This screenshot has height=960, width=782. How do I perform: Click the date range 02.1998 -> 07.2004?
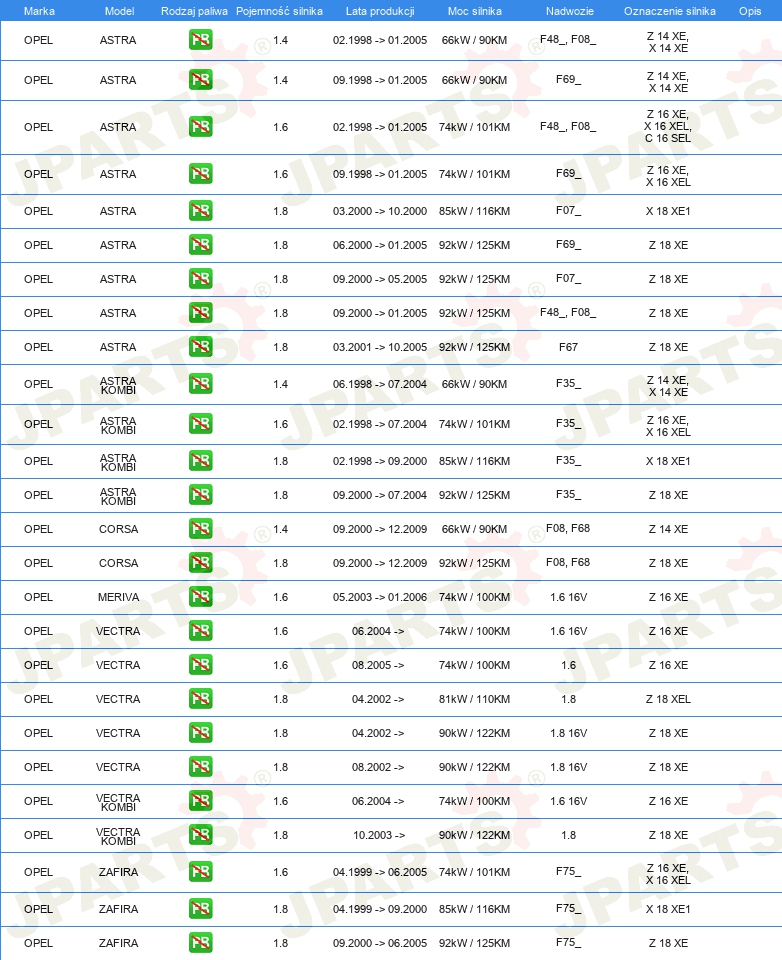[x=380, y=424]
